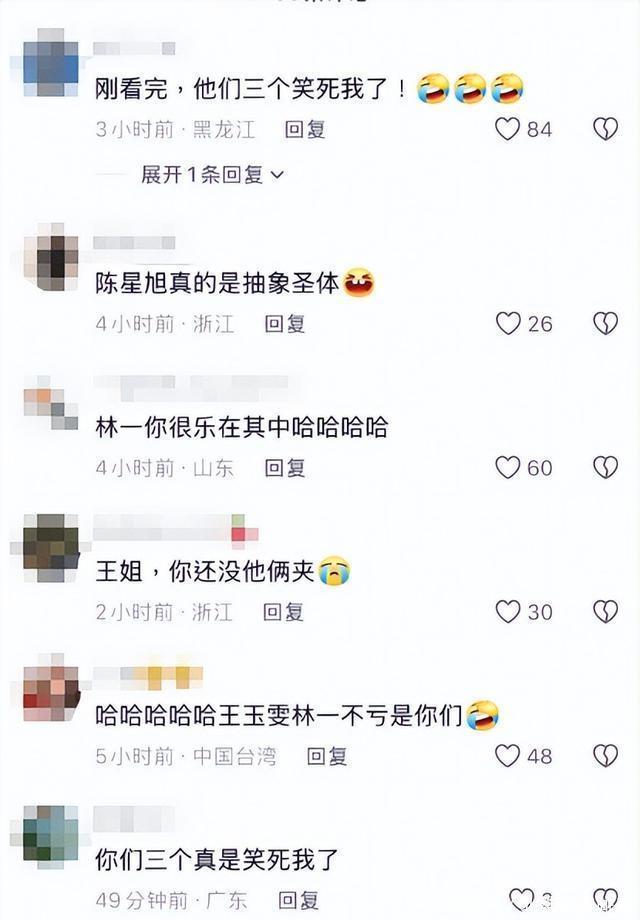Screen dimensions: 640x920
Task: Reply to the 陈星旭真的是抽象圣体 comment
Action: coord(285,323)
